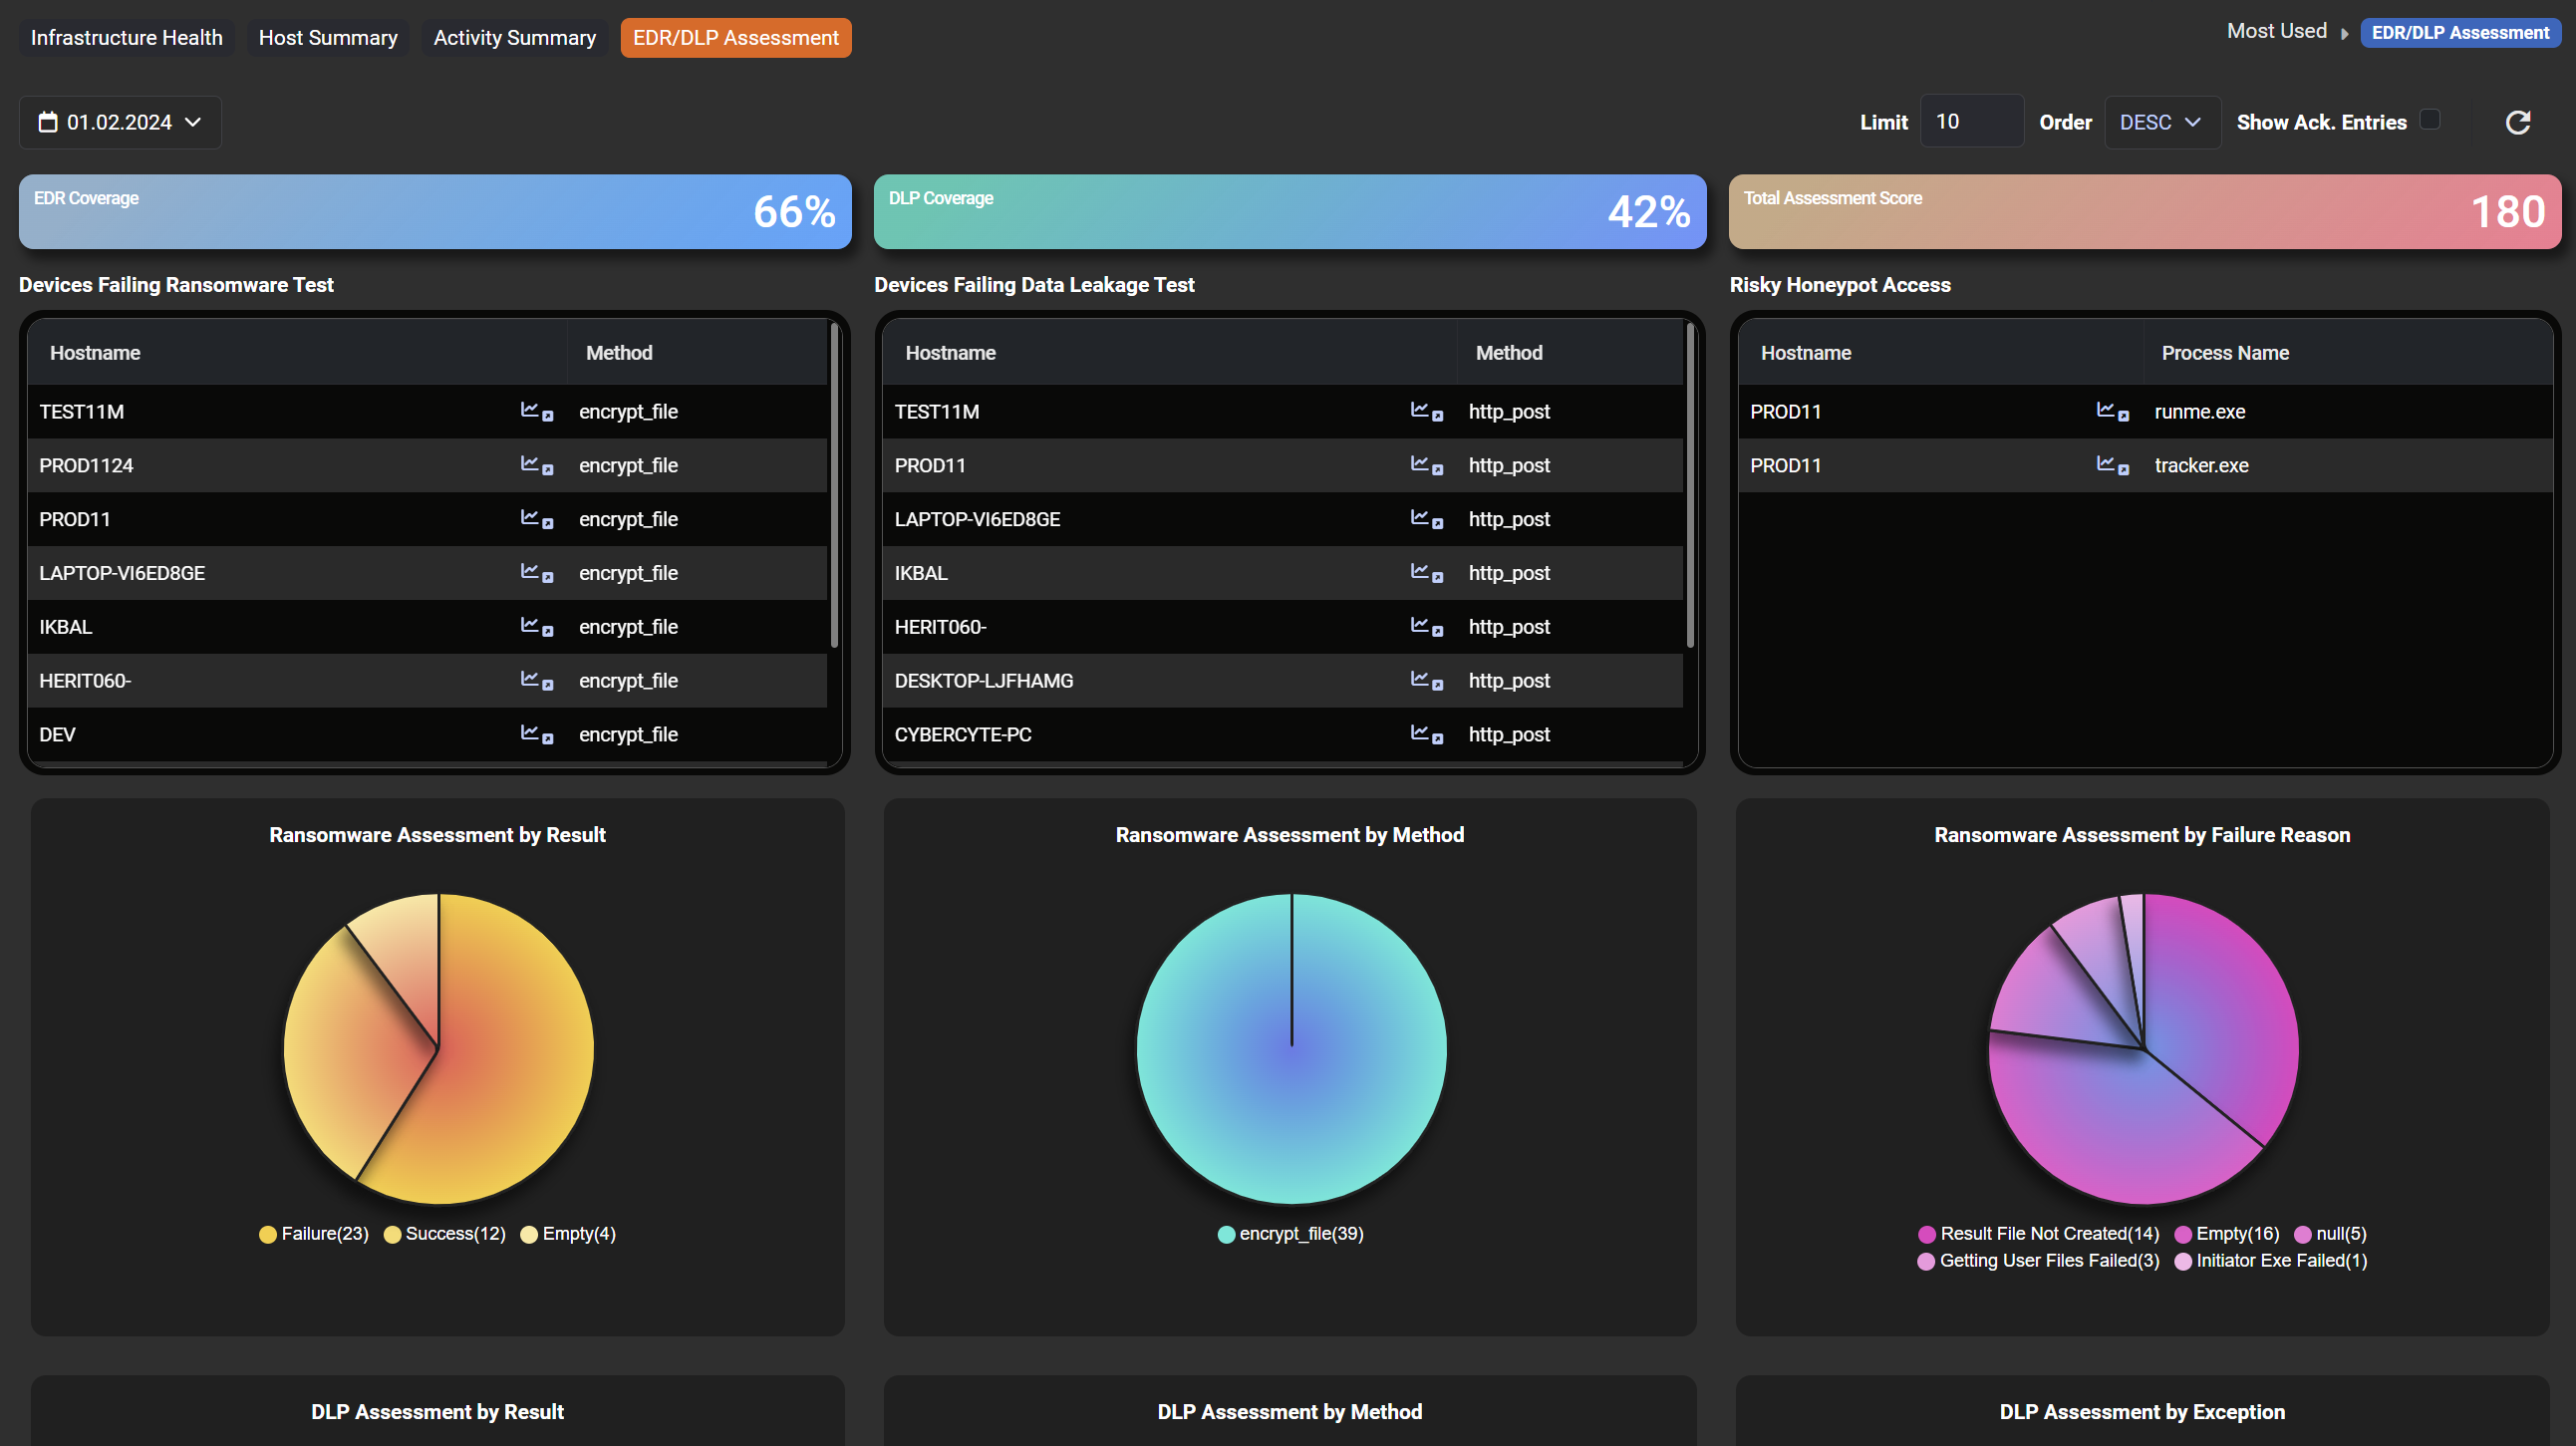Open chart icon for TEST11M ransomware row

pos(536,411)
